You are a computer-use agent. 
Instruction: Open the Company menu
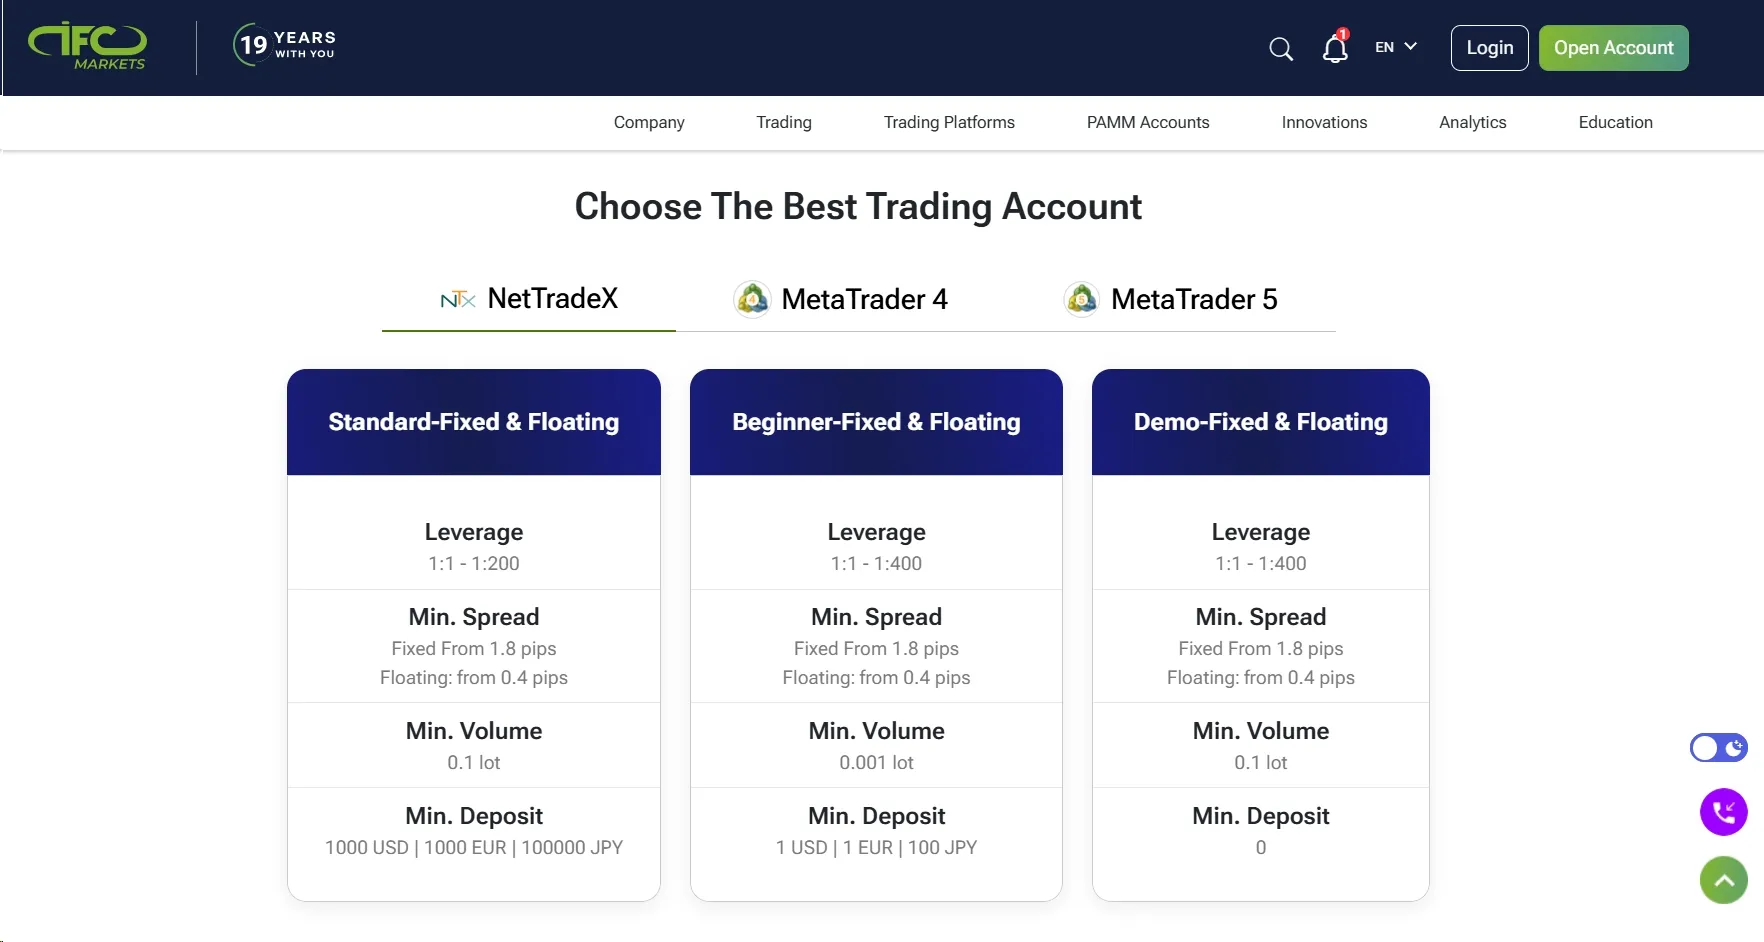pyautogui.click(x=649, y=122)
